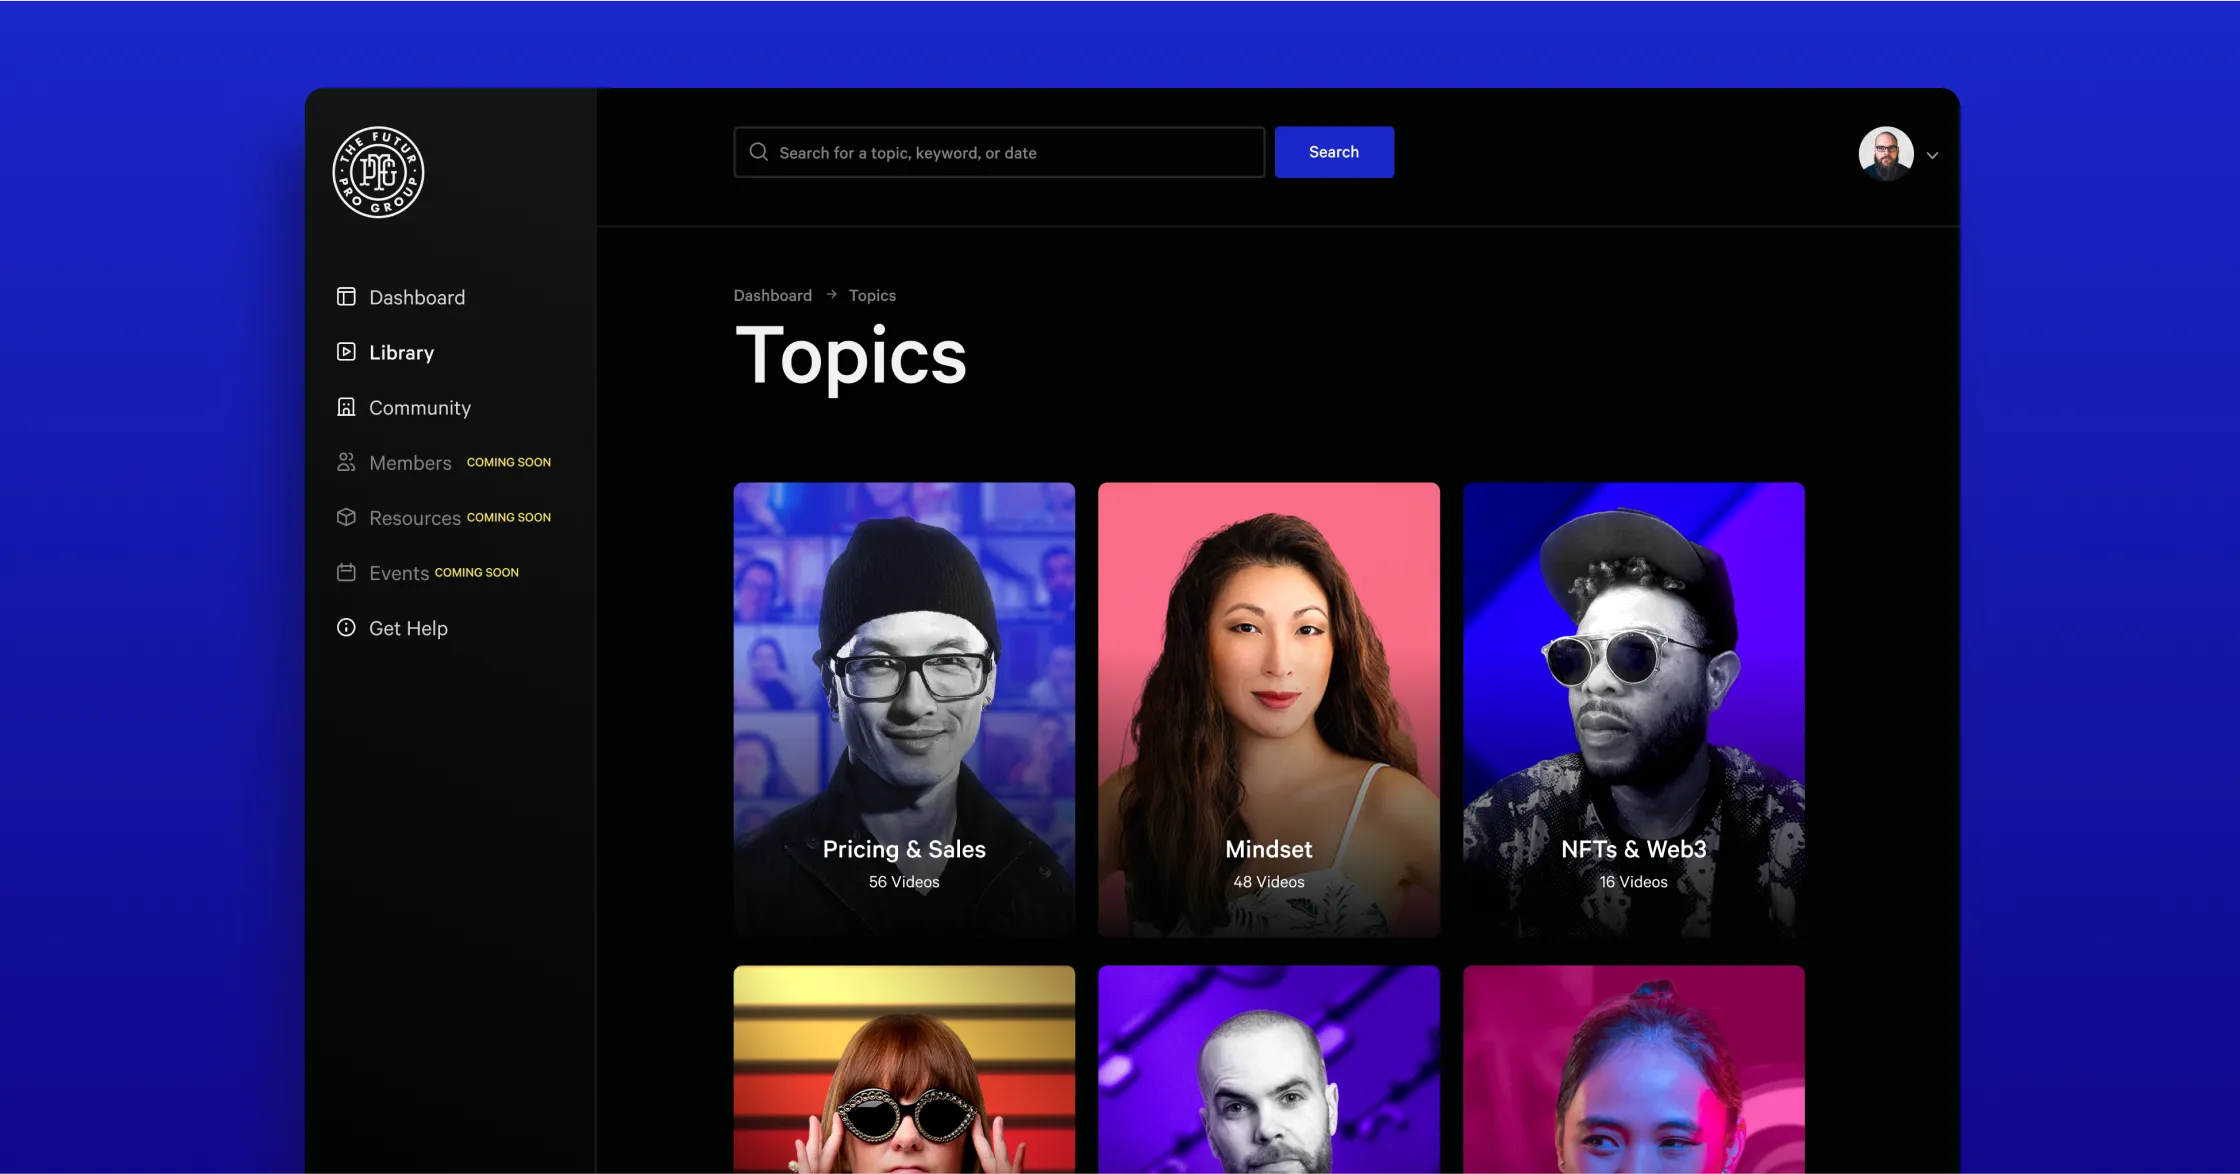Open the magenta card with woman's face
Image resolution: width=2240 pixels, height=1174 pixels.
[x=1634, y=1069]
